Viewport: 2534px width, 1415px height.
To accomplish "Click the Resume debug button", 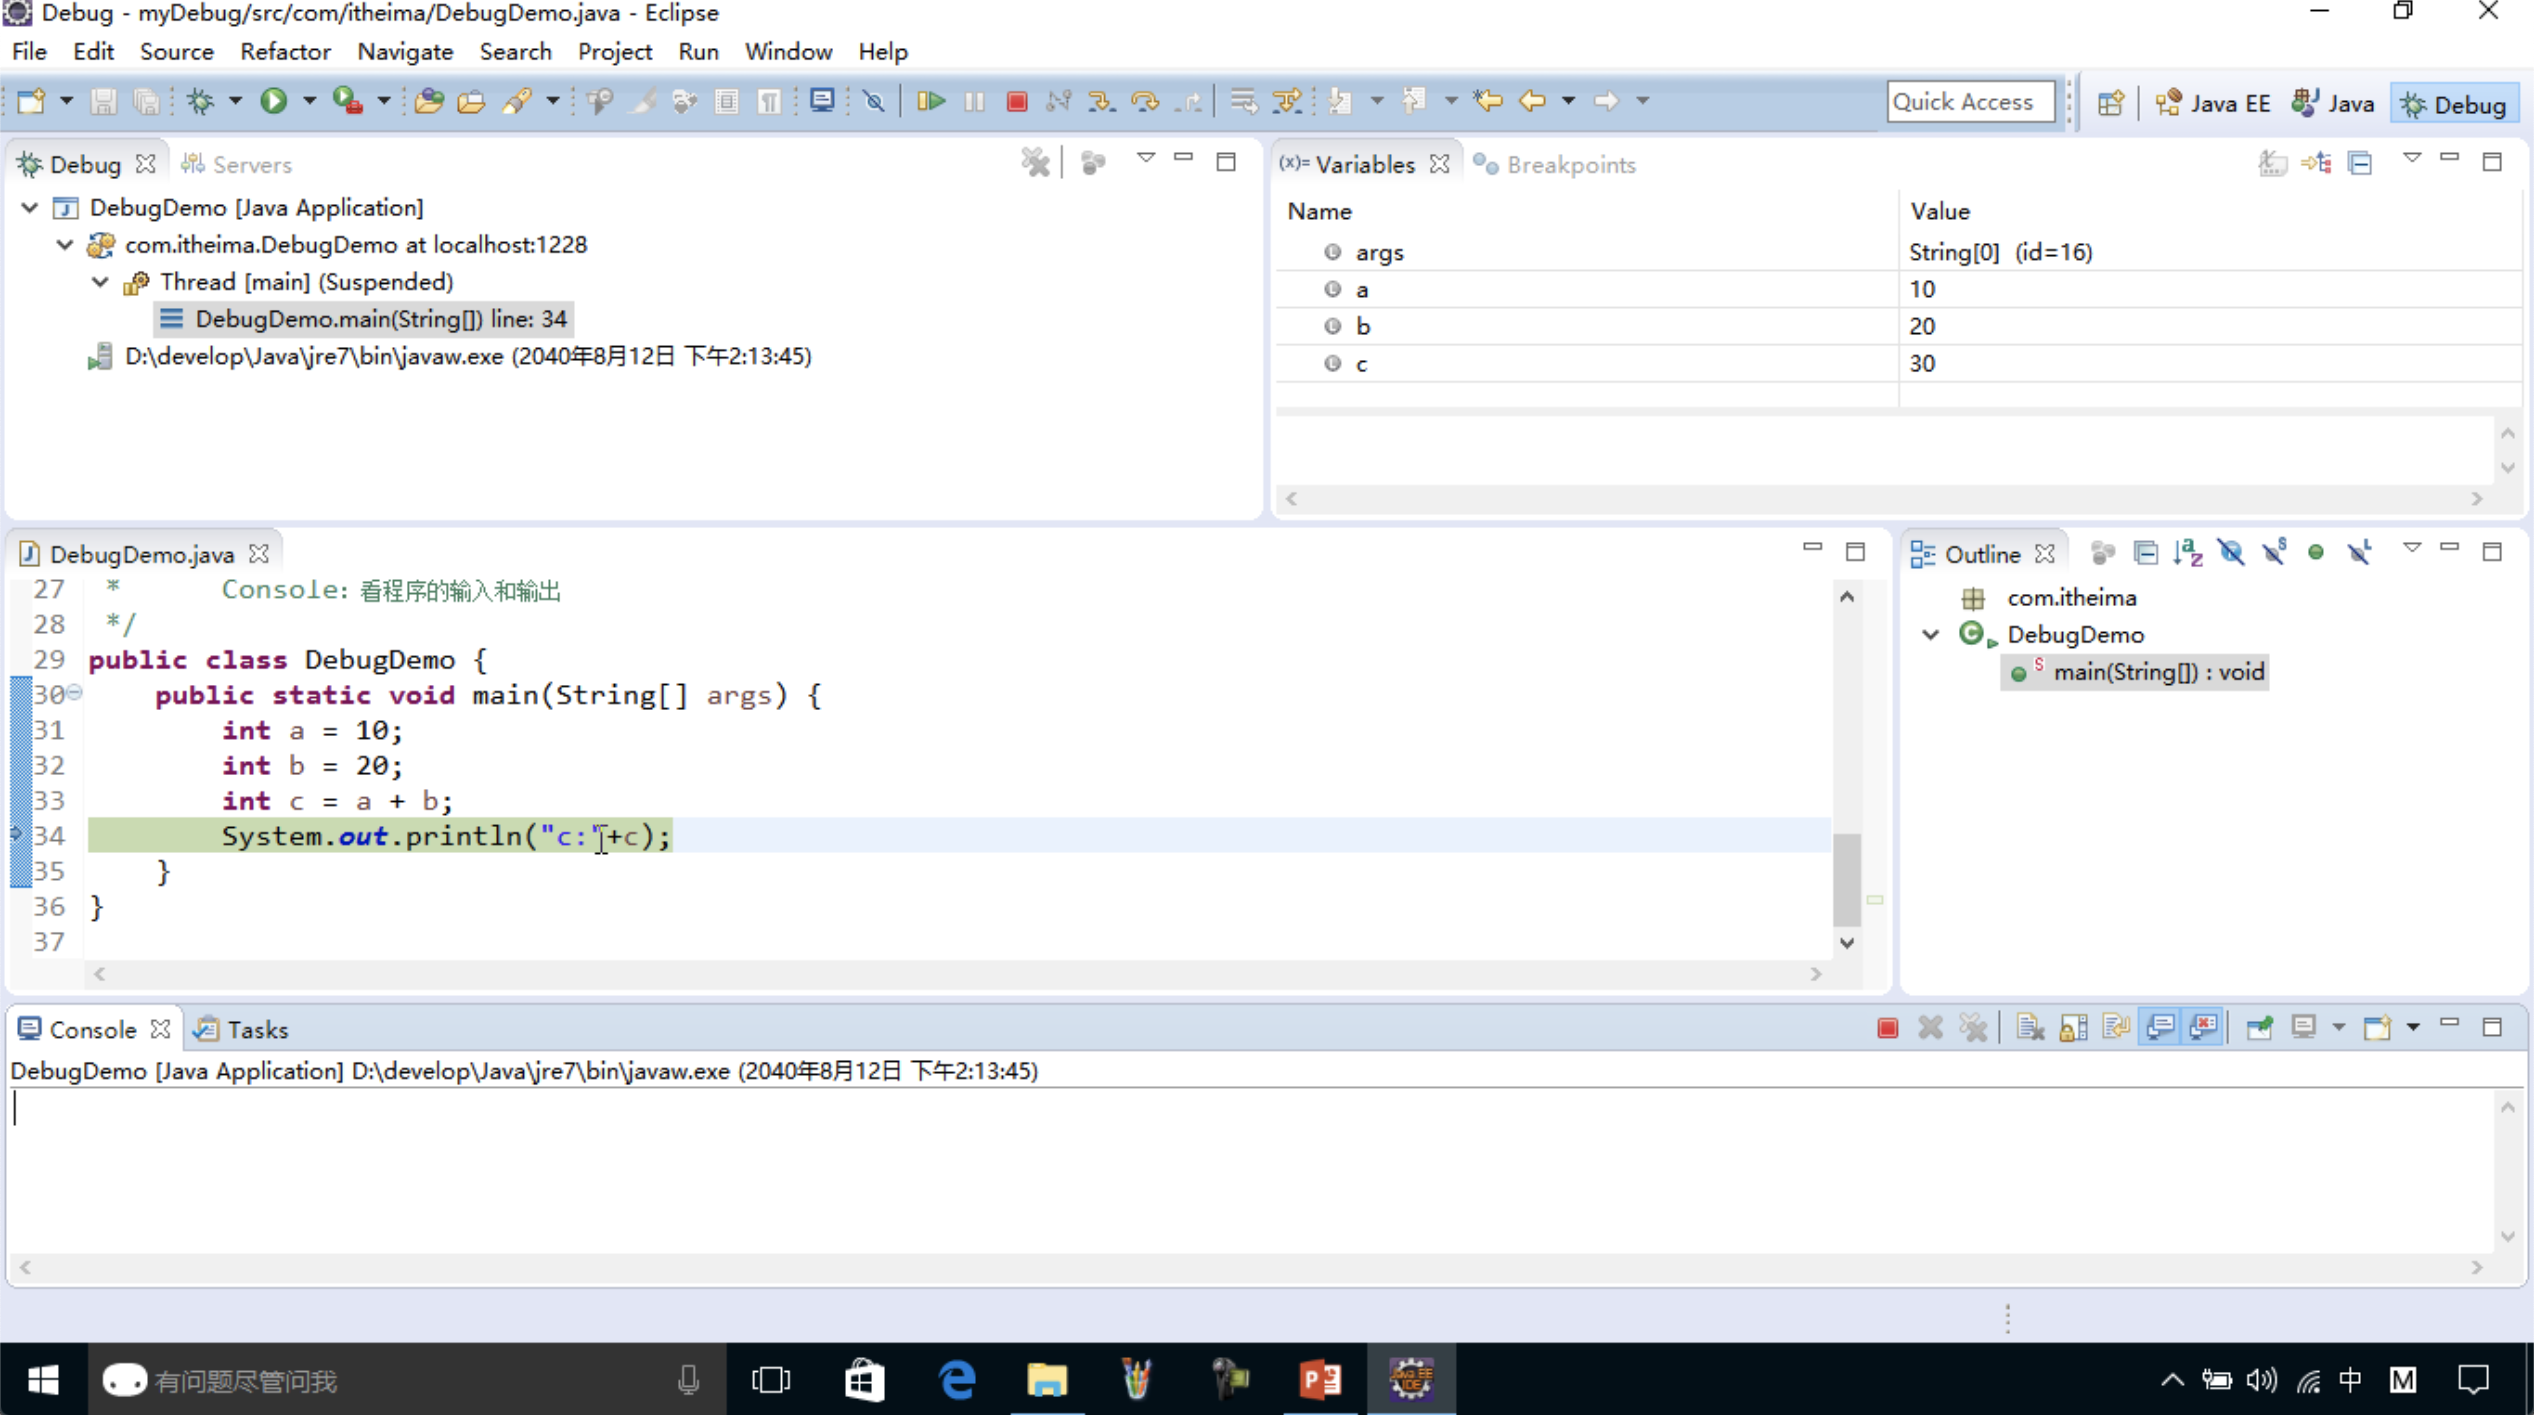I will click(930, 101).
